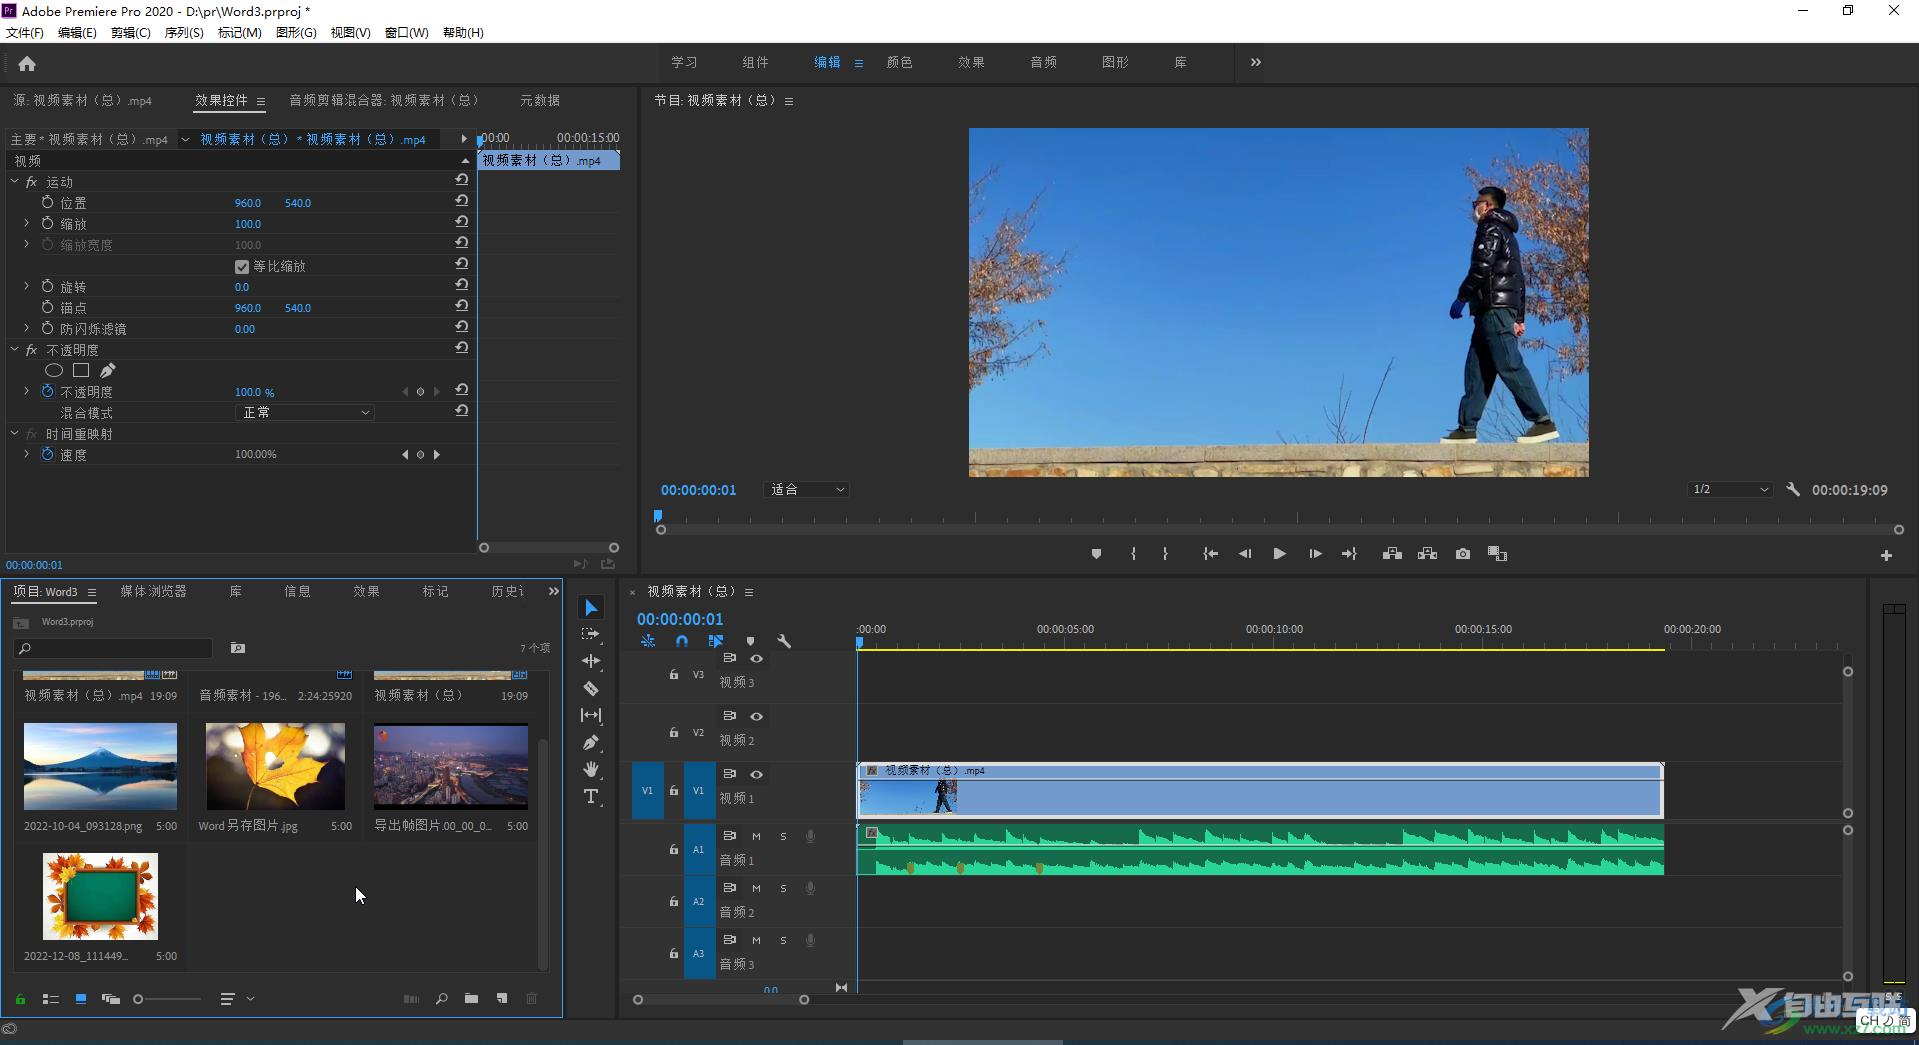Step forward one frame
Viewport: 1919px width, 1045px height.
(x=1315, y=554)
